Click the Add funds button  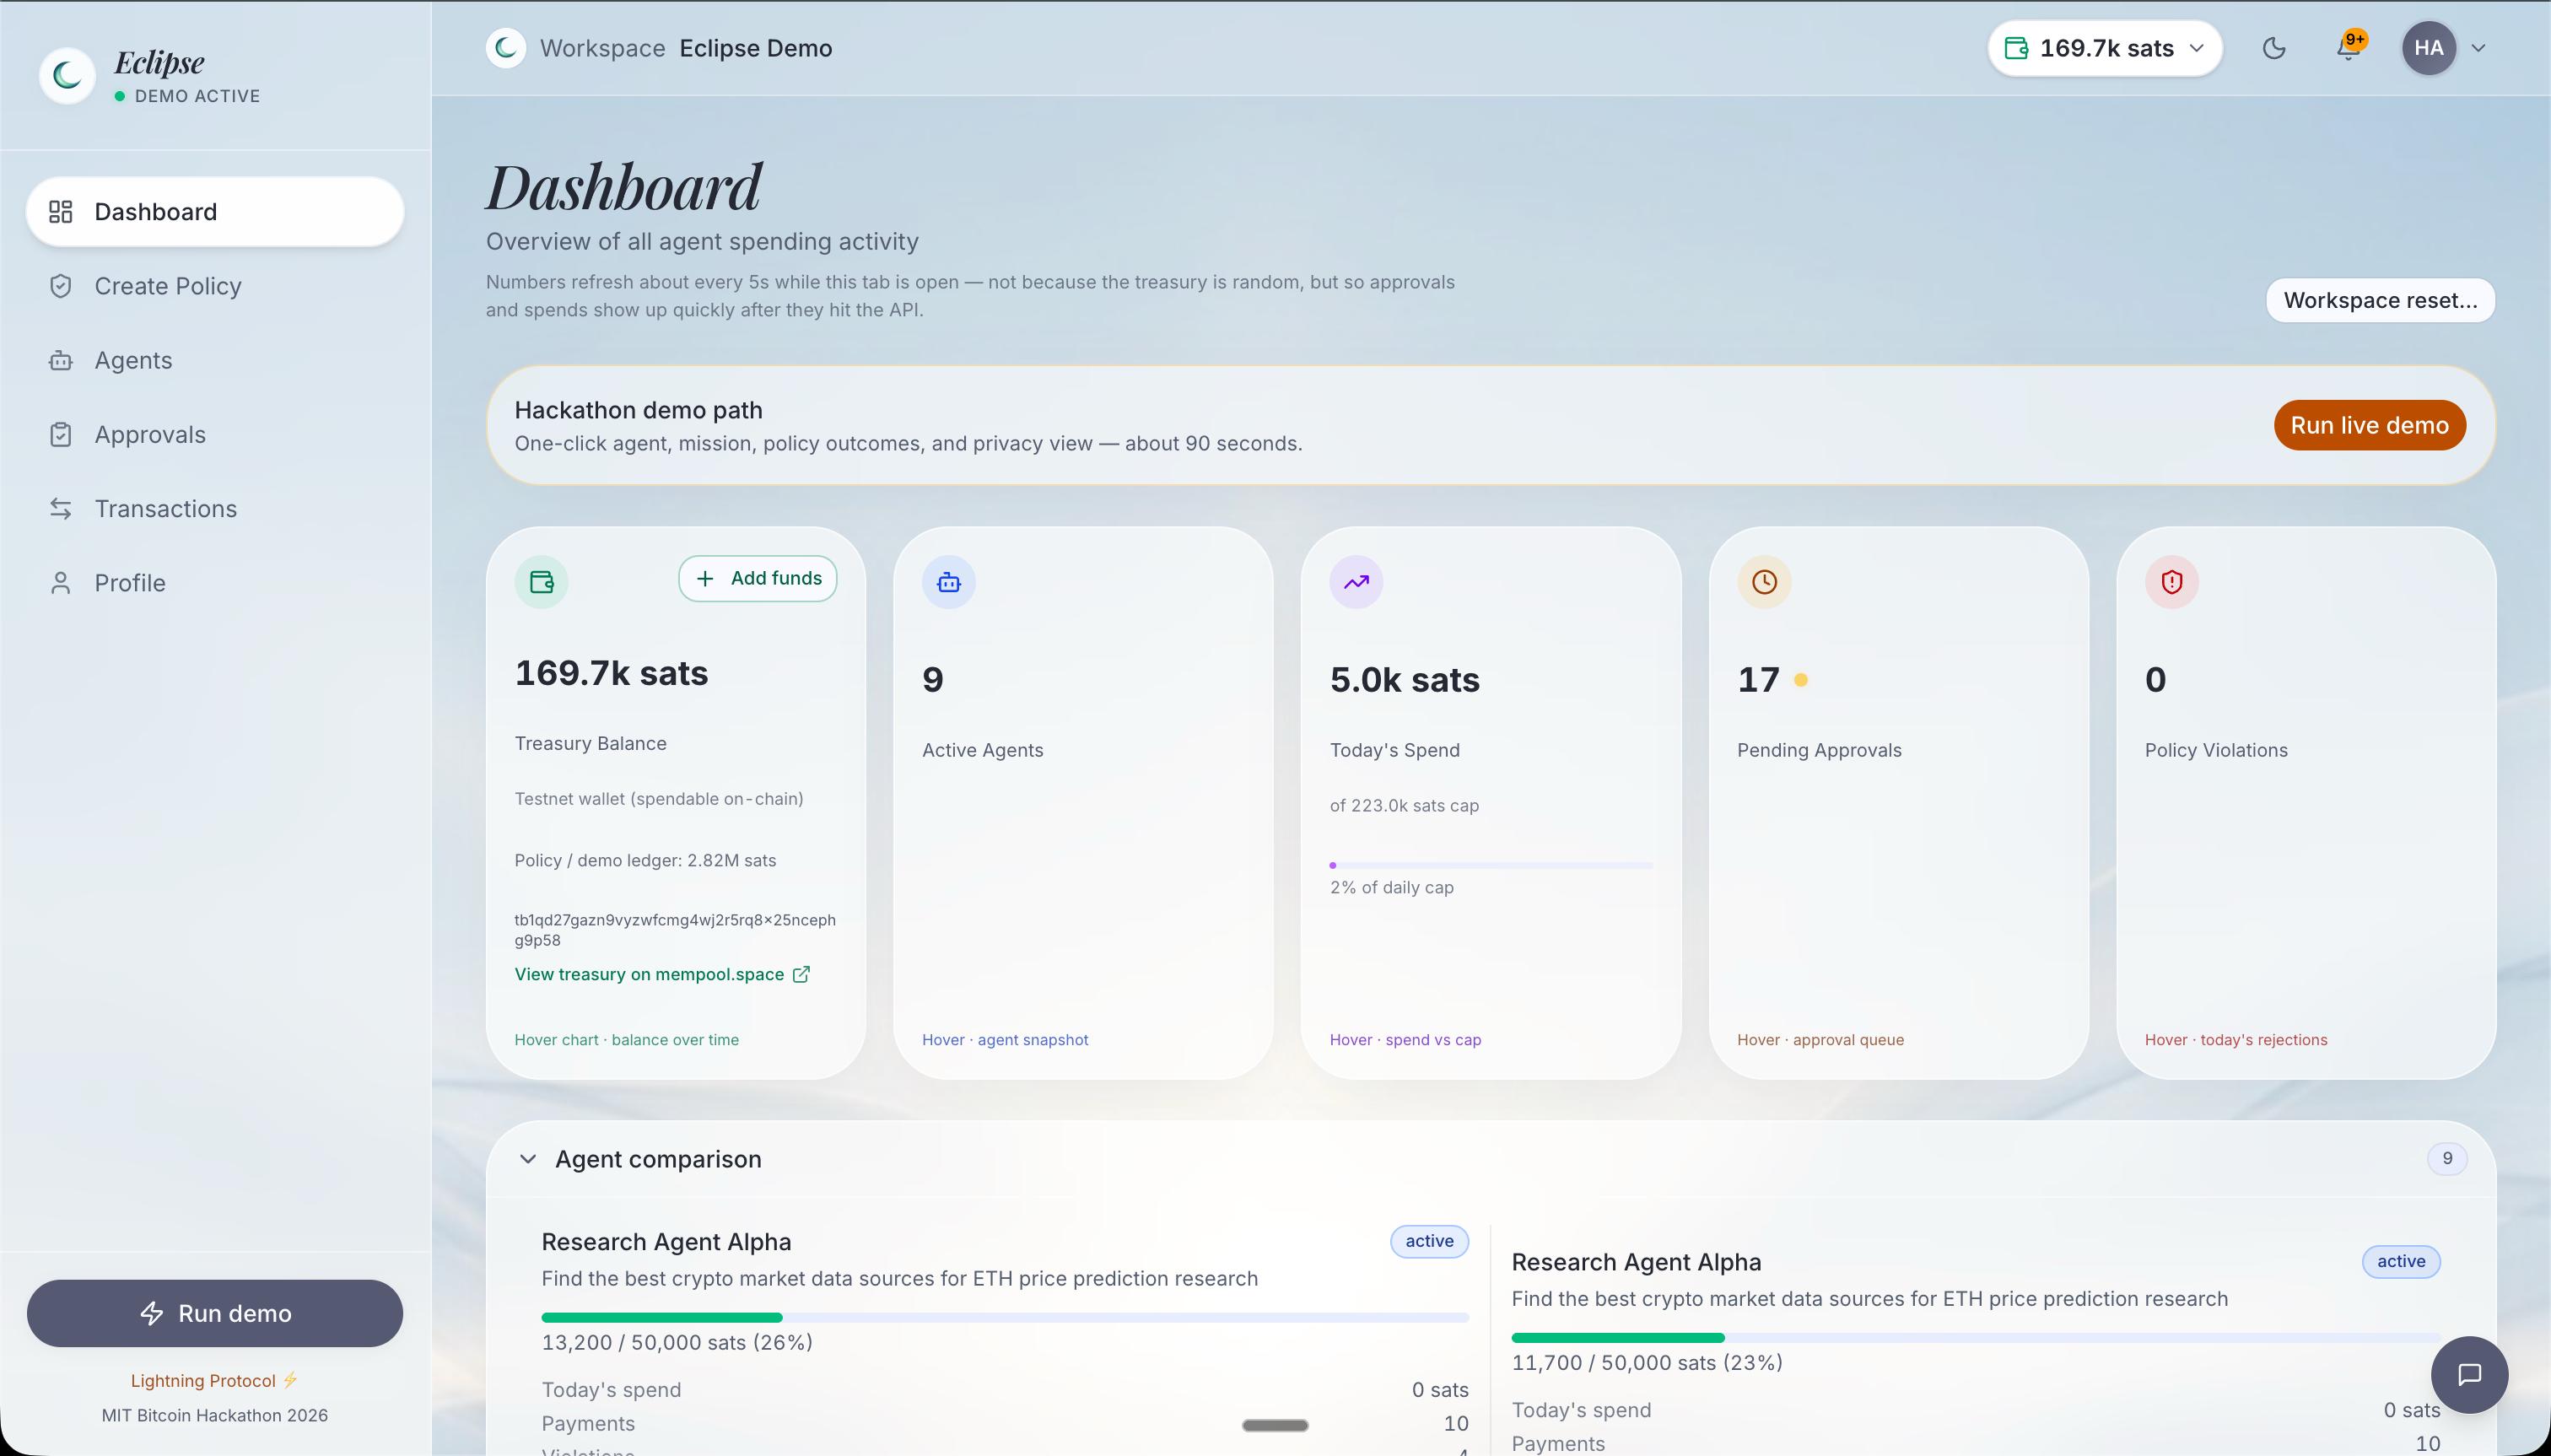click(757, 578)
